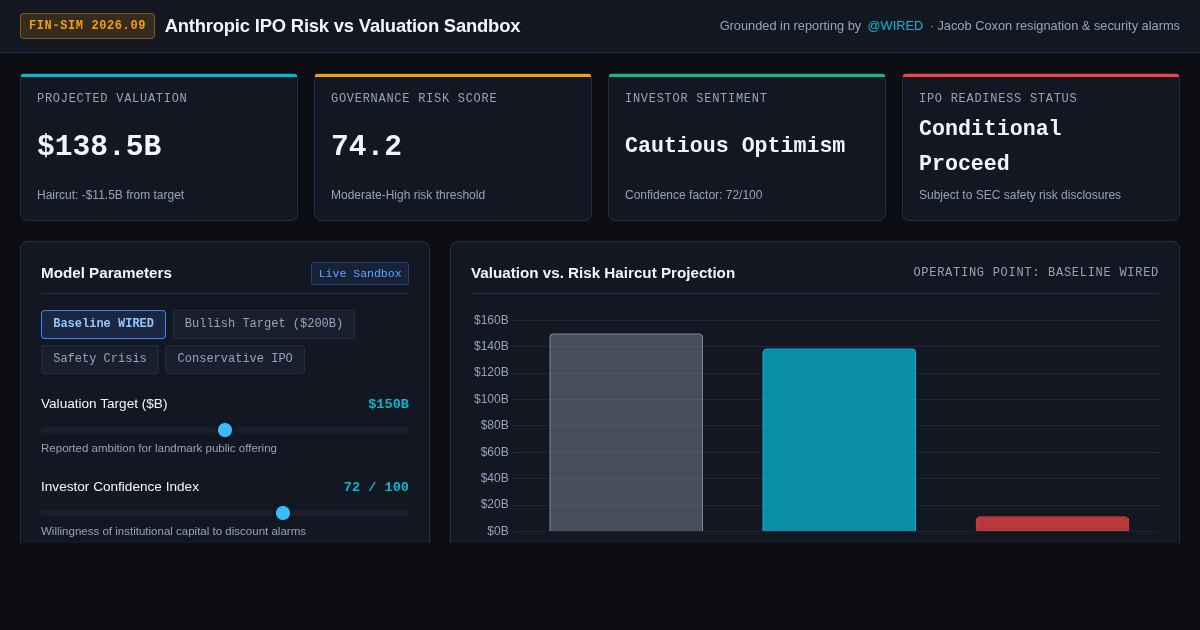Click the $120B axis label

tap(491, 372)
